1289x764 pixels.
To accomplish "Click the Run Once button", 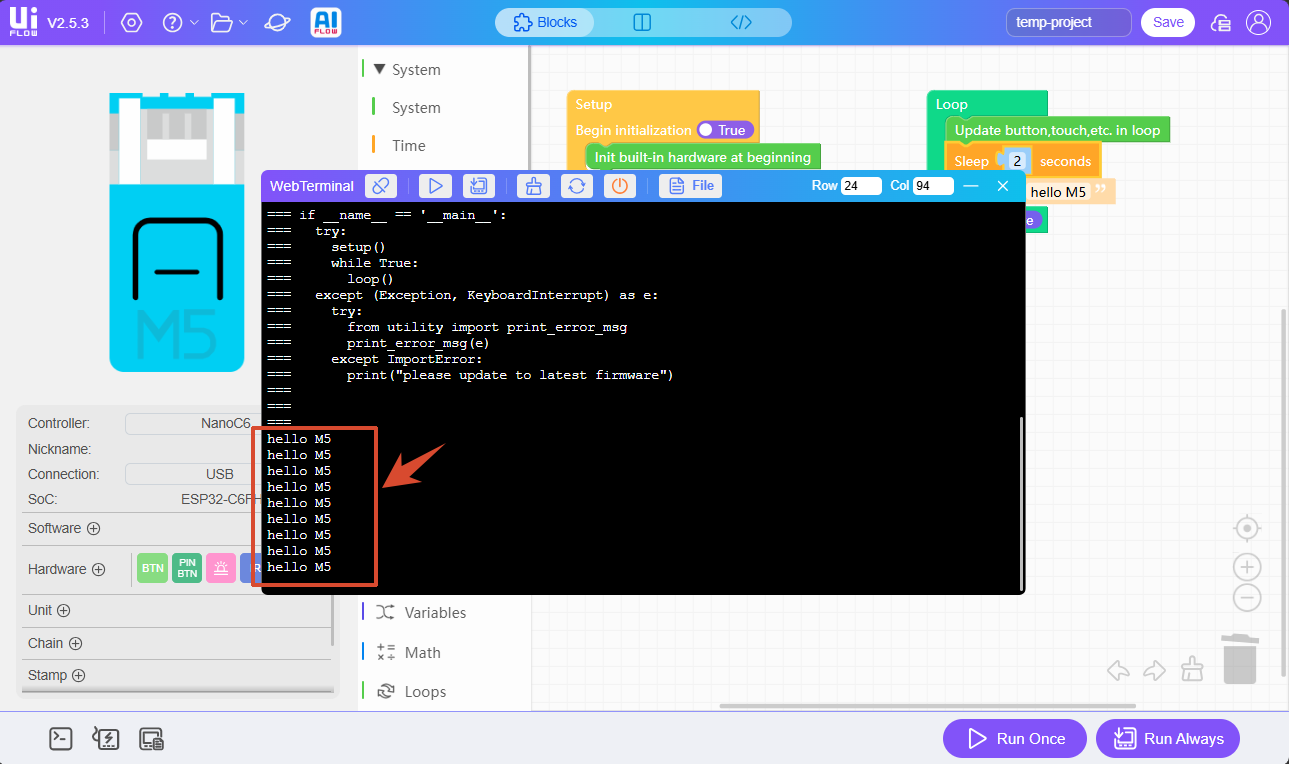I will 1015,739.
